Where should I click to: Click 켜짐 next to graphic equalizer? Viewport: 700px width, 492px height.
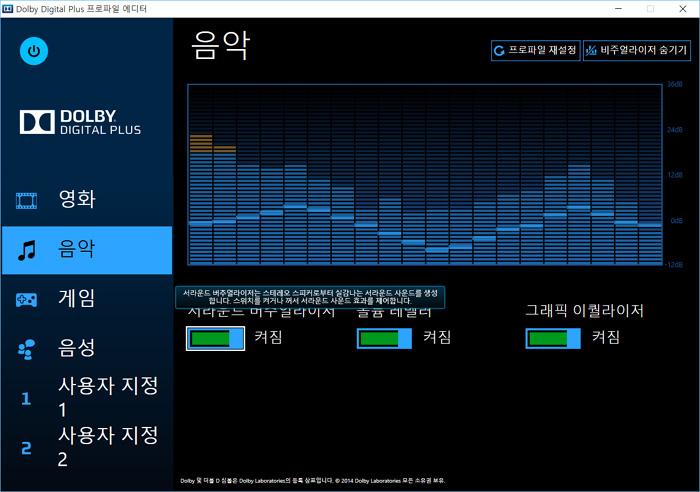pyautogui.click(x=606, y=337)
